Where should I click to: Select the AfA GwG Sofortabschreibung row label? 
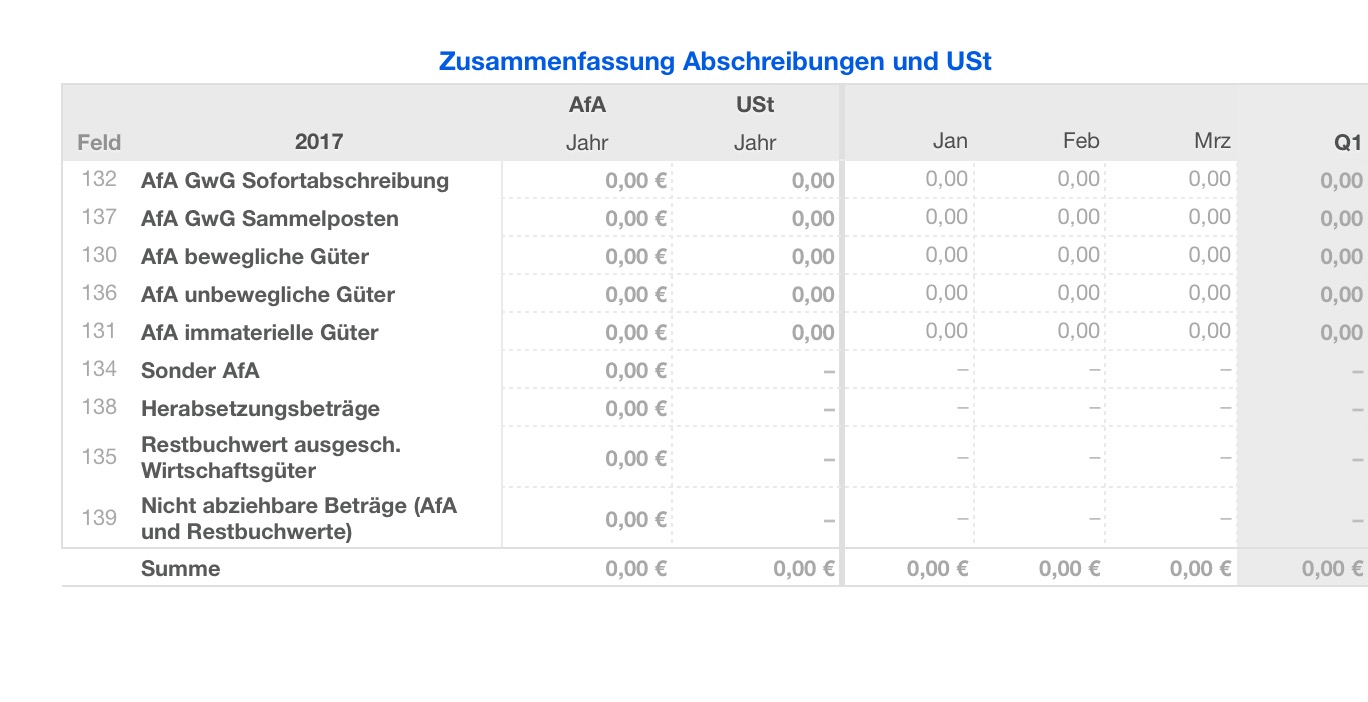pyautogui.click(x=295, y=181)
